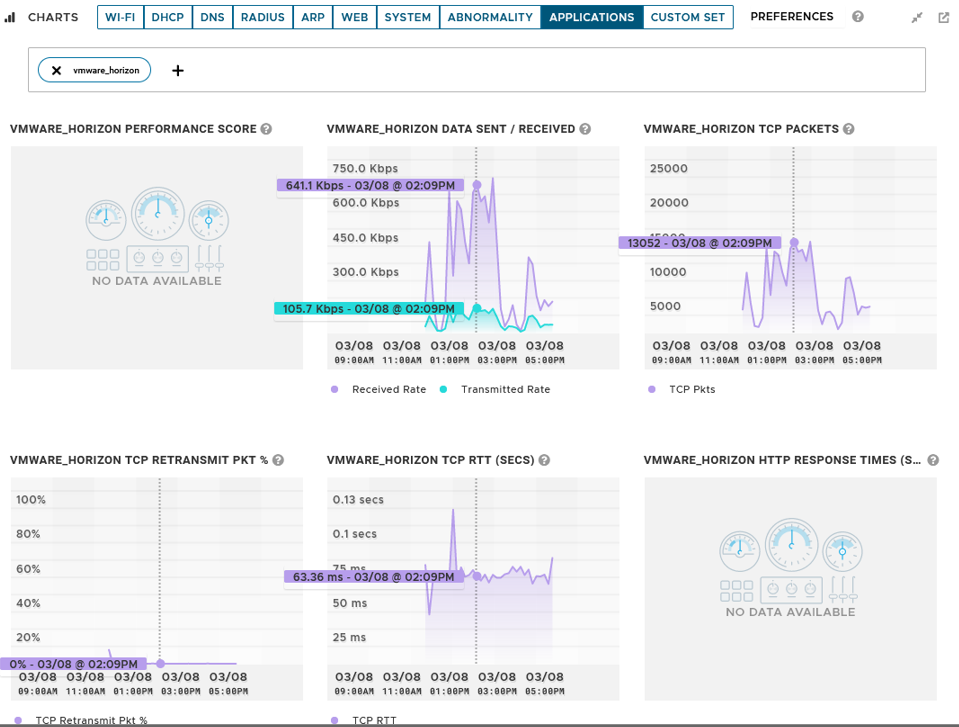Click the Data Sent / Received chart title
The width and height of the screenshot is (959, 727).
pyautogui.click(x=451, y=129)
